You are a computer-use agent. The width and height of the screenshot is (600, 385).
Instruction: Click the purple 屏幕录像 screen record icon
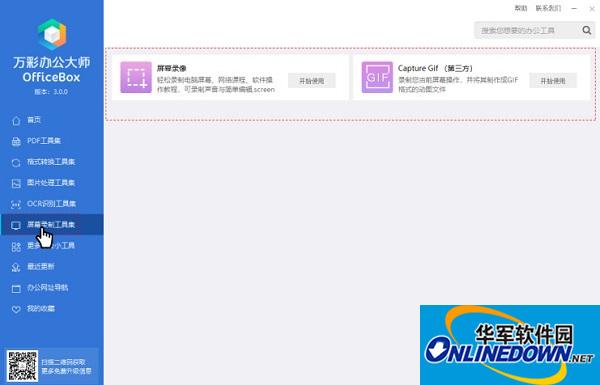click(x=136, y=77)
